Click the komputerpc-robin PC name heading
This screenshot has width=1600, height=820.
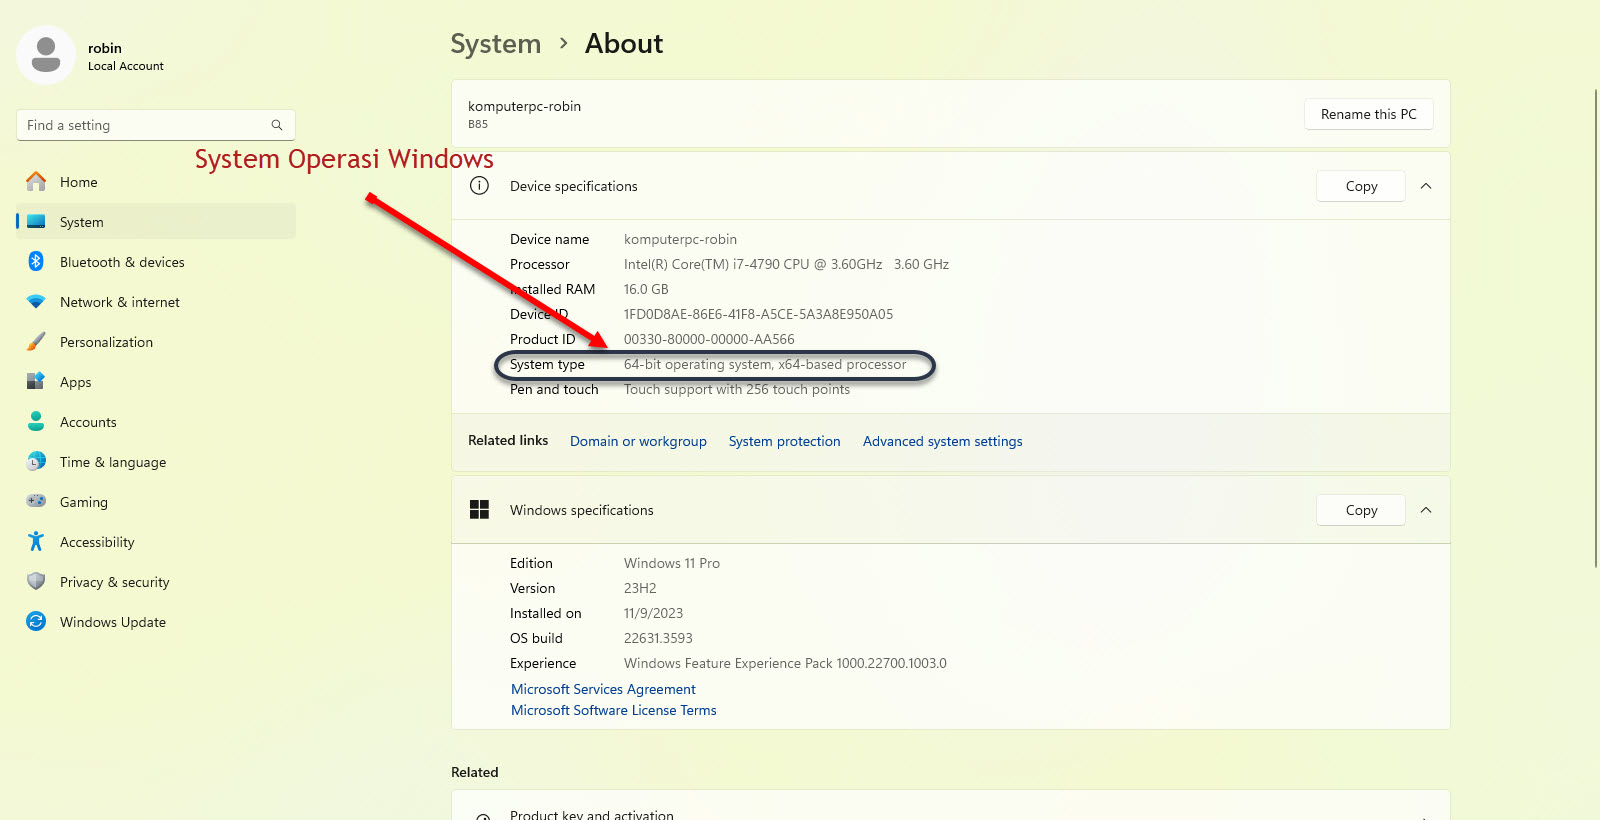coord(524,106)
